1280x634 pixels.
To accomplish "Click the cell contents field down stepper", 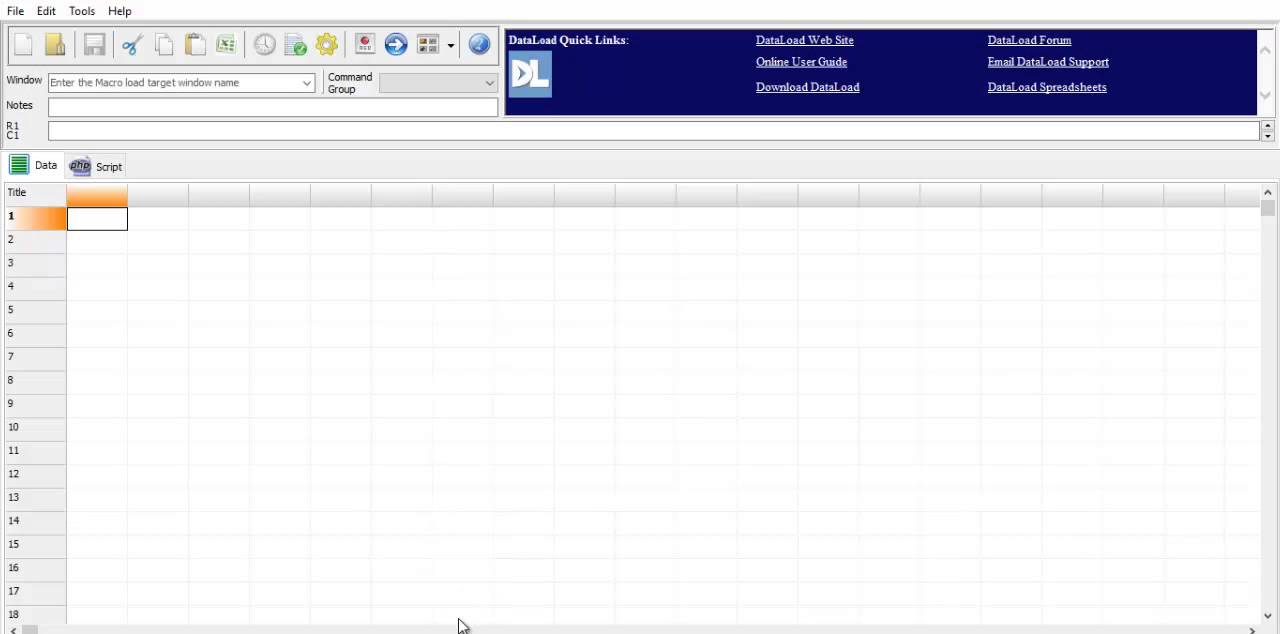I will [1268, 136].
